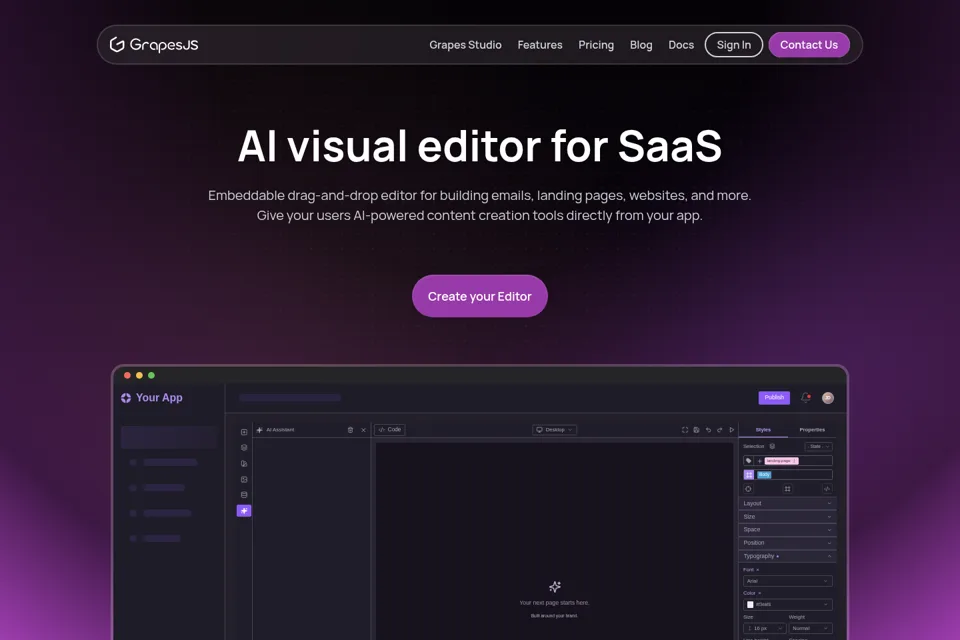Expand the Layout section

[787, 503]
